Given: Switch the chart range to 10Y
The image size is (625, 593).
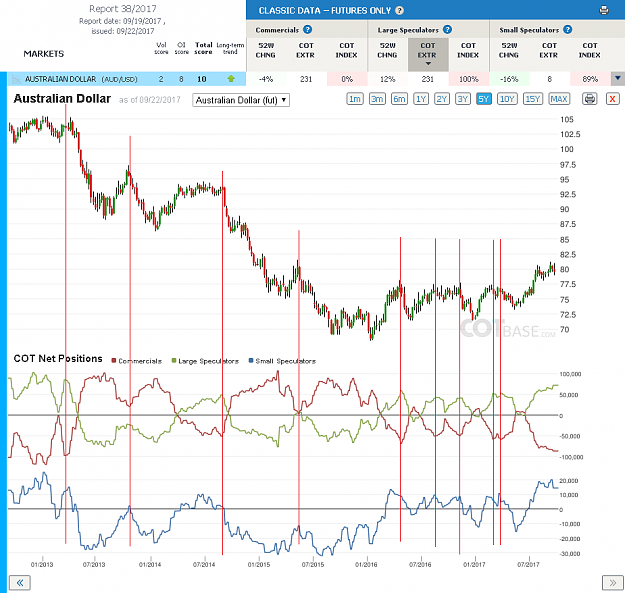Looking at the screenshot, I should [x=507, y=99].
